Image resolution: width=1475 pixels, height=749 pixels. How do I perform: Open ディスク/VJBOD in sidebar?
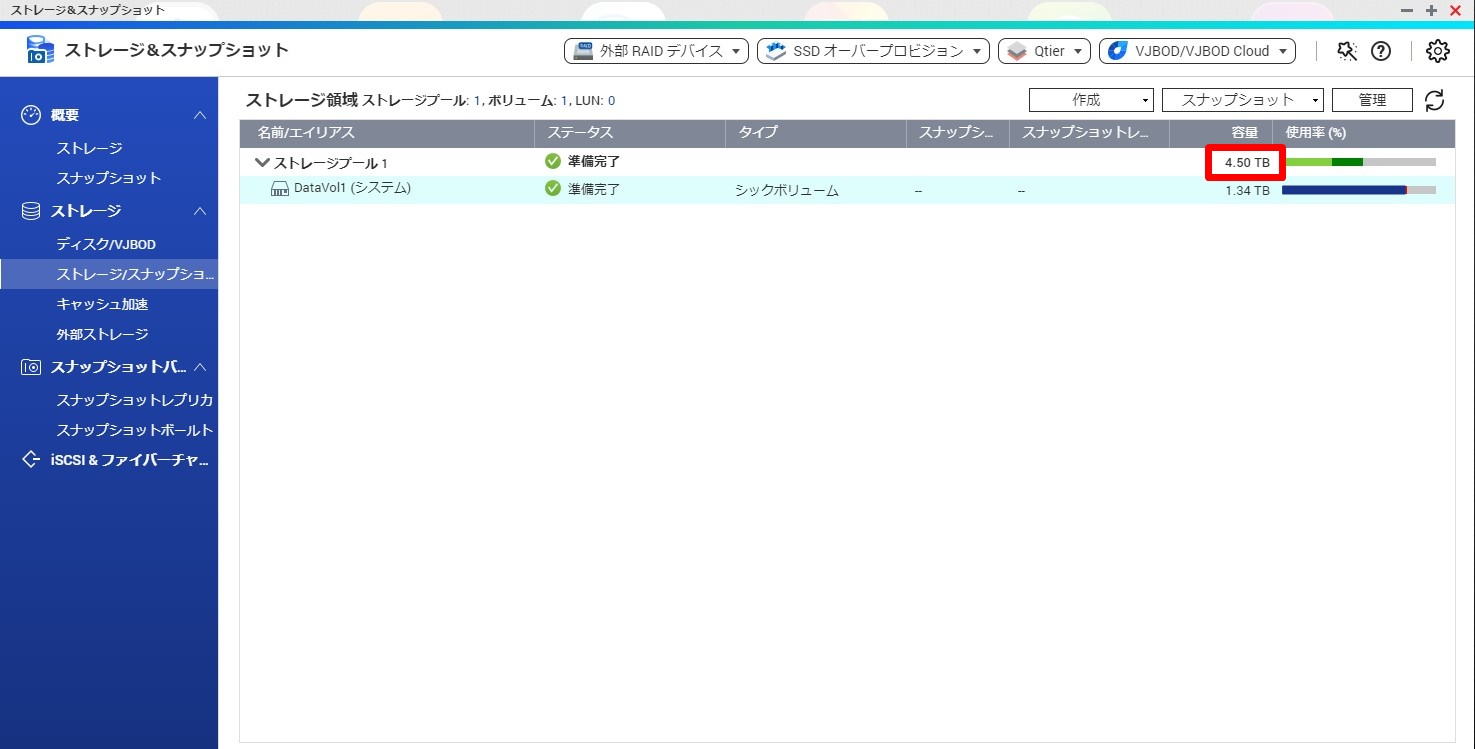tap(106, 244)
